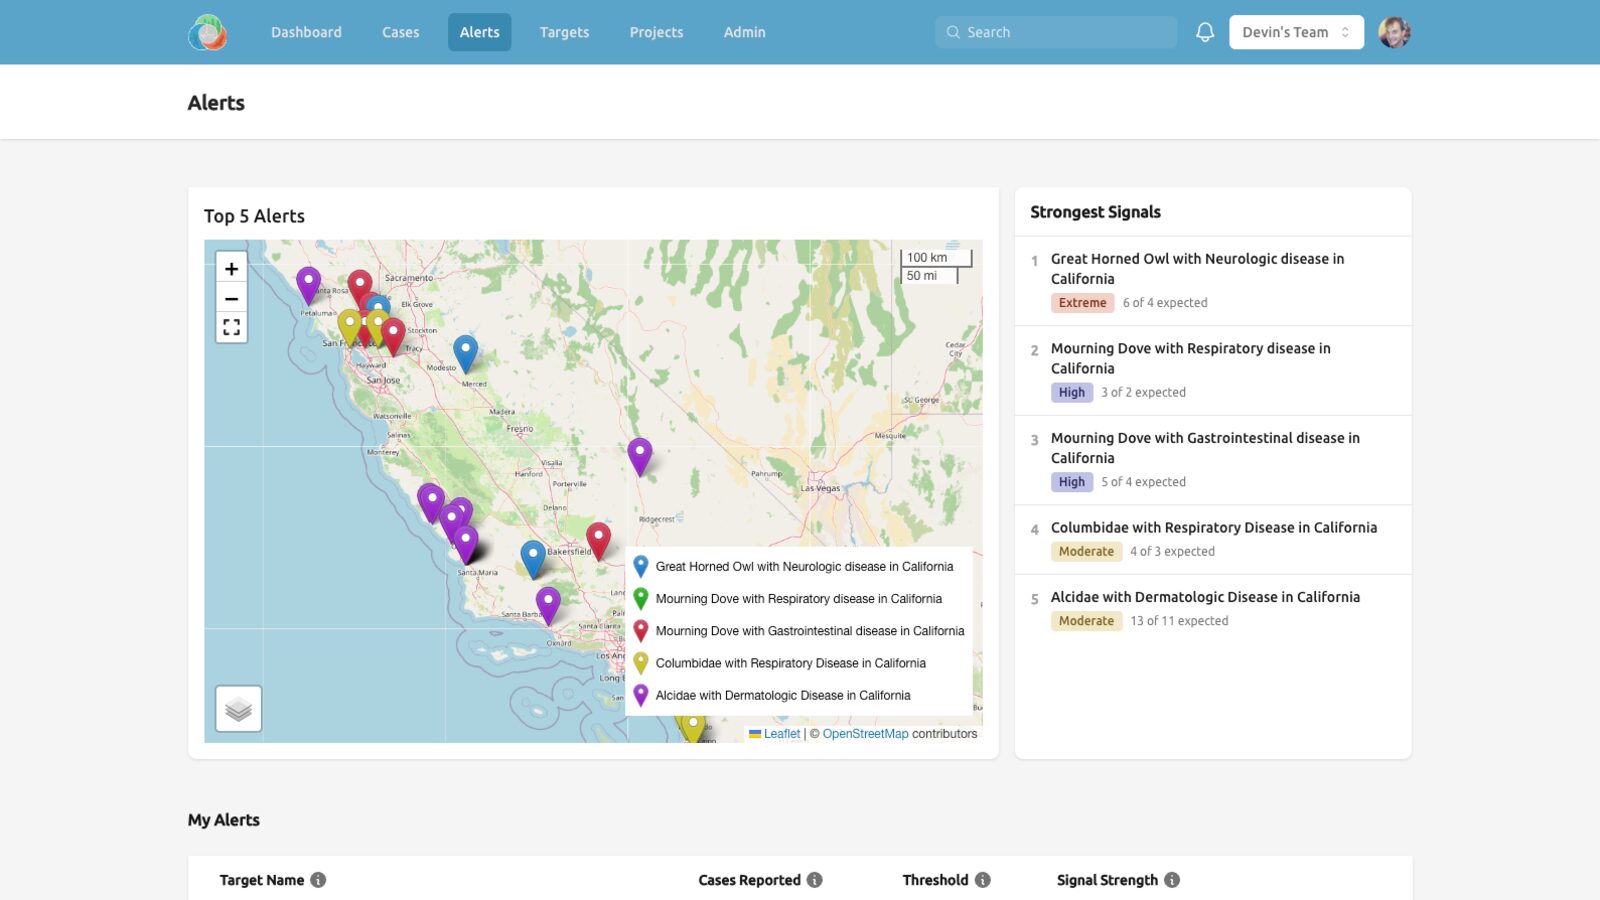Image resolution: width=1600 pixels, height=900 pixels.
Task: Click the info icon beside Cases Reported
Action: point(815,880)
